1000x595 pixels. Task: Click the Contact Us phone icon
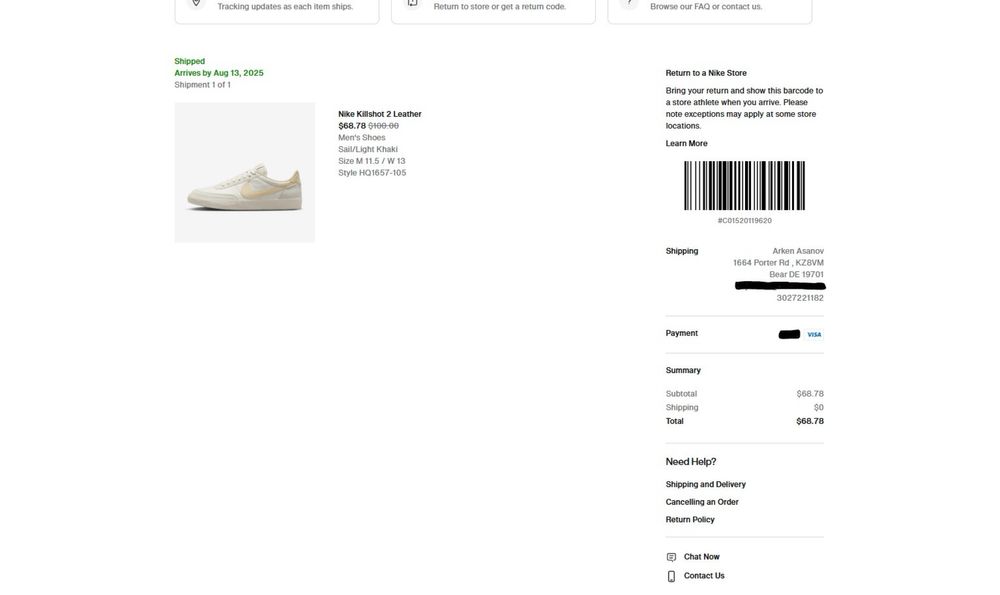[671, 576]
